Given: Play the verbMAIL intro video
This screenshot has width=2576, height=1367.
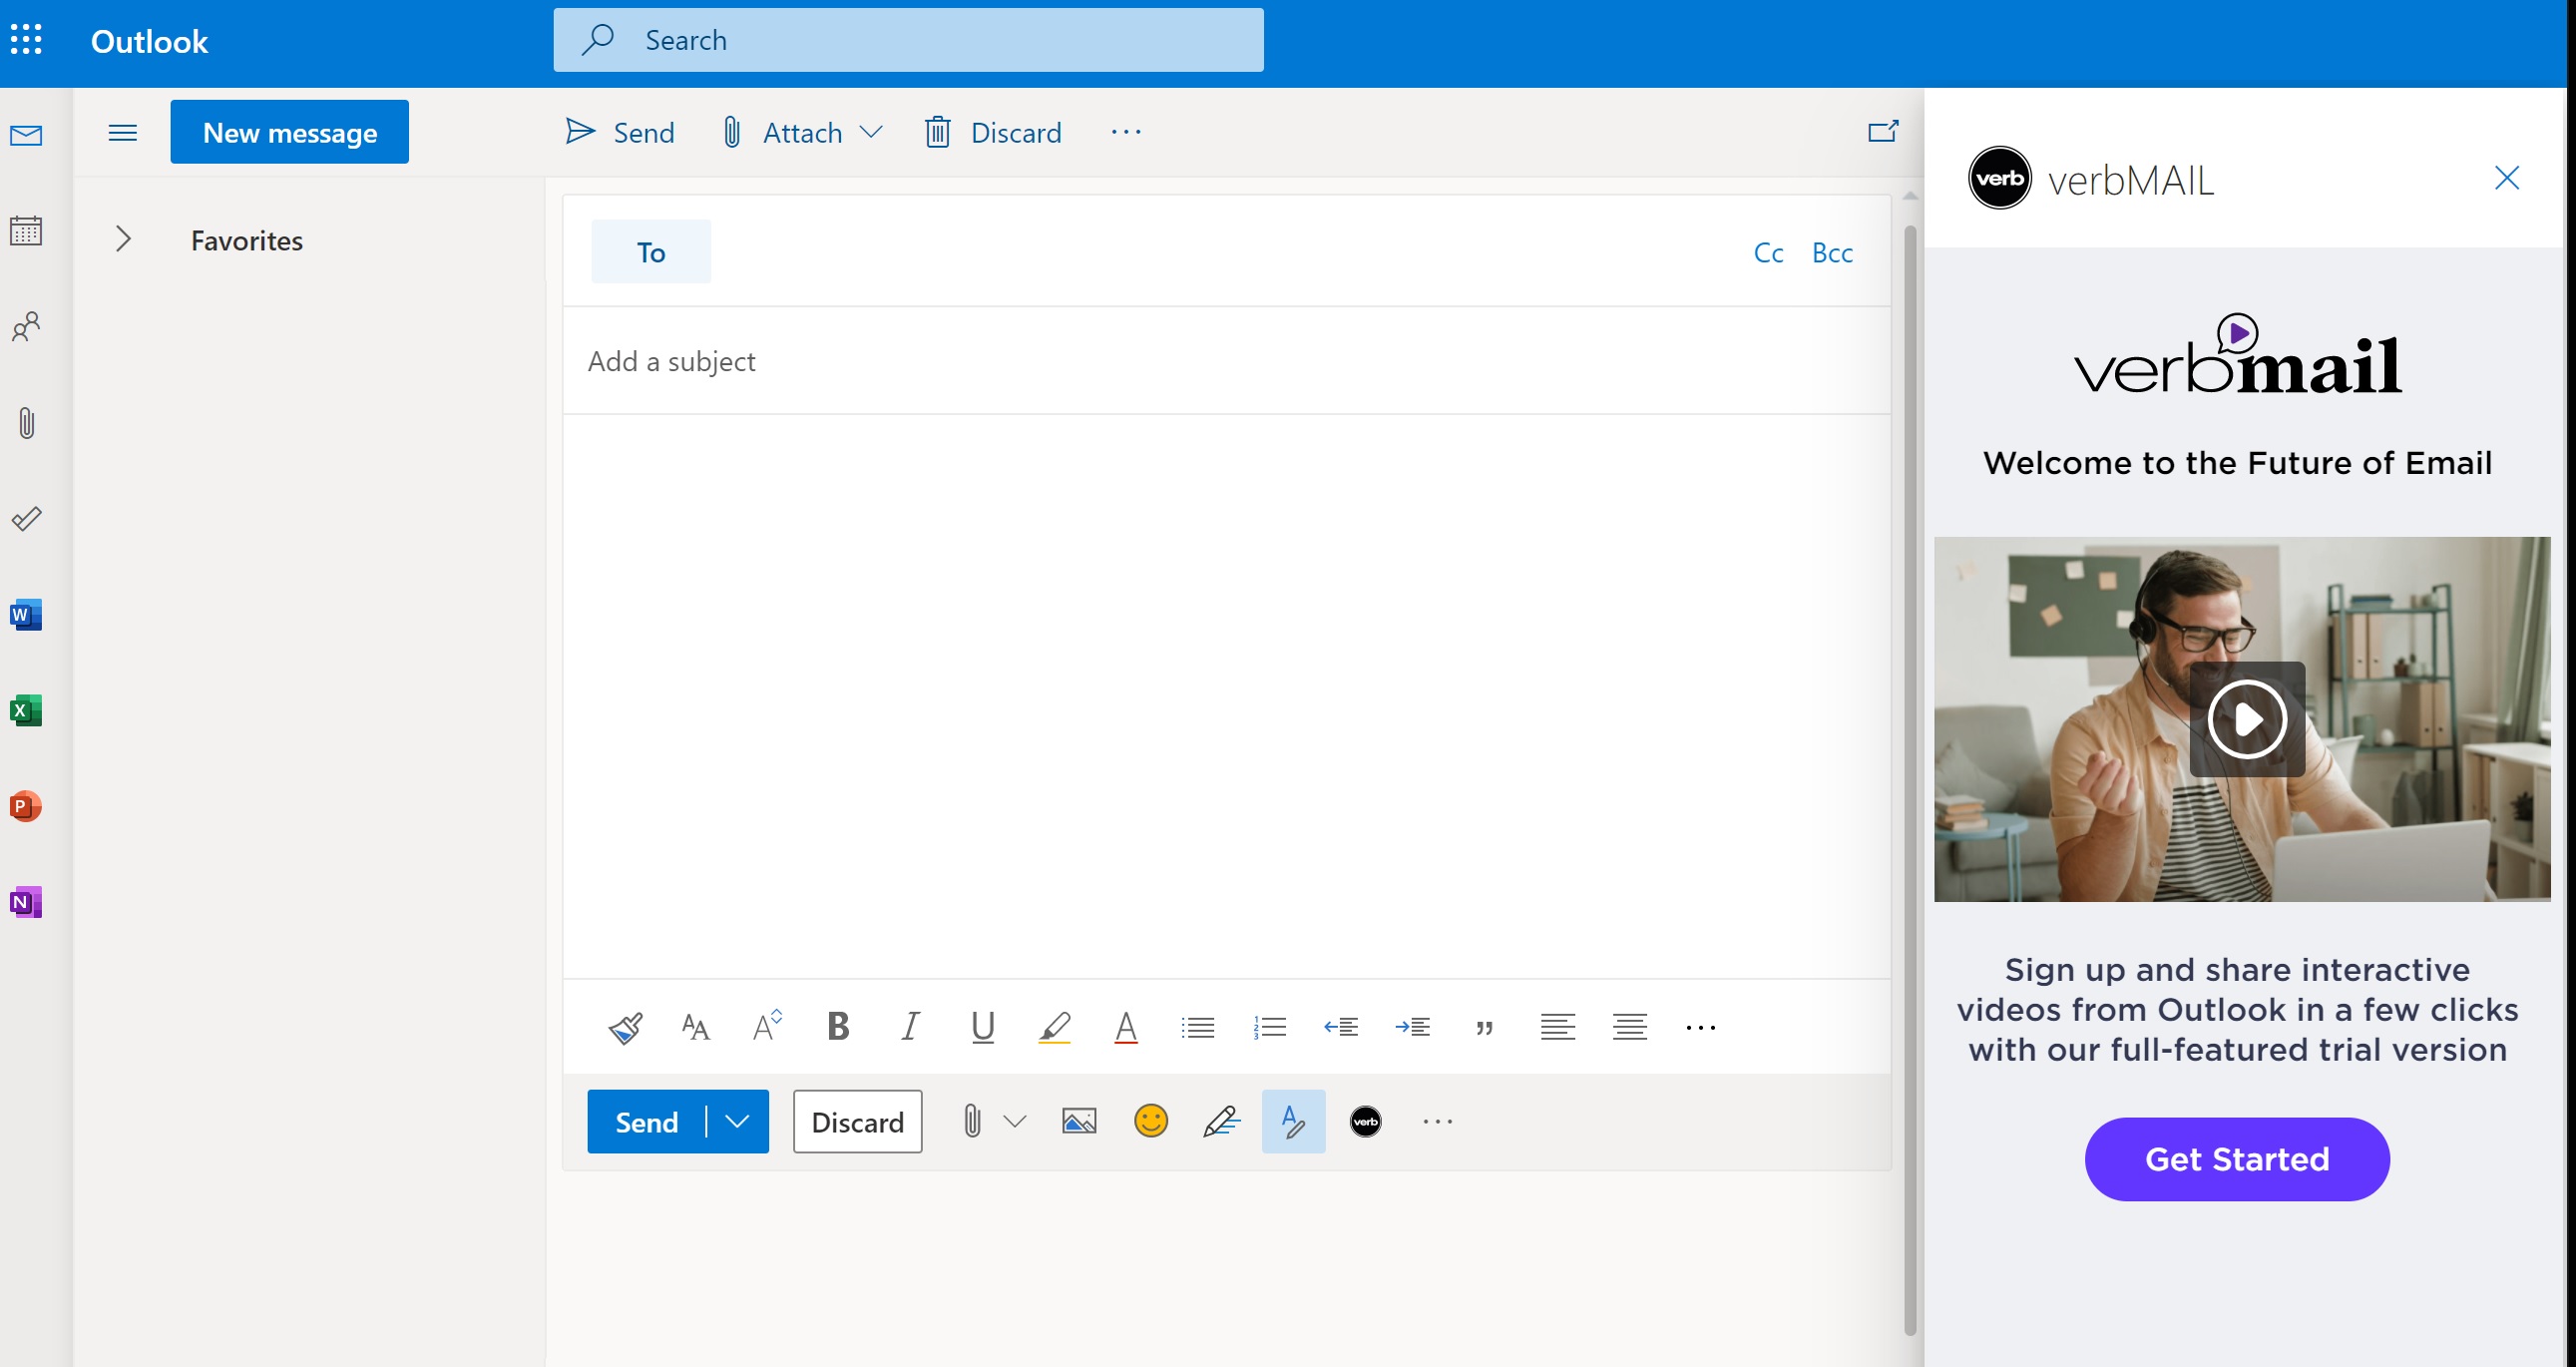Looking at the screenshot, I should [2247, 719].
